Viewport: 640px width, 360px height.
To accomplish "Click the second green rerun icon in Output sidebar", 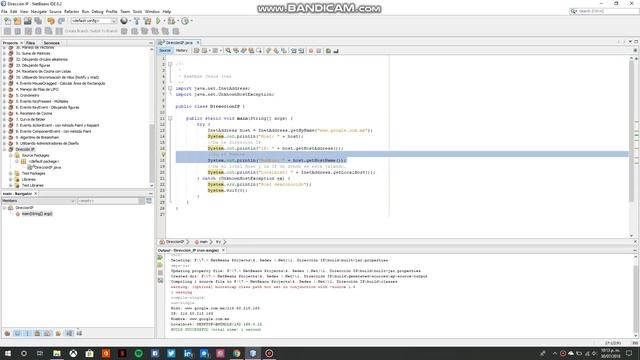I will pos(160,265).
